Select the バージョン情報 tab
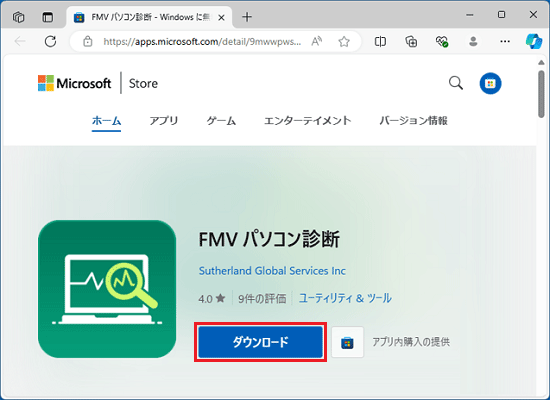Image resolution: width=550 pixels, height=400 pixels. point(414,121)
